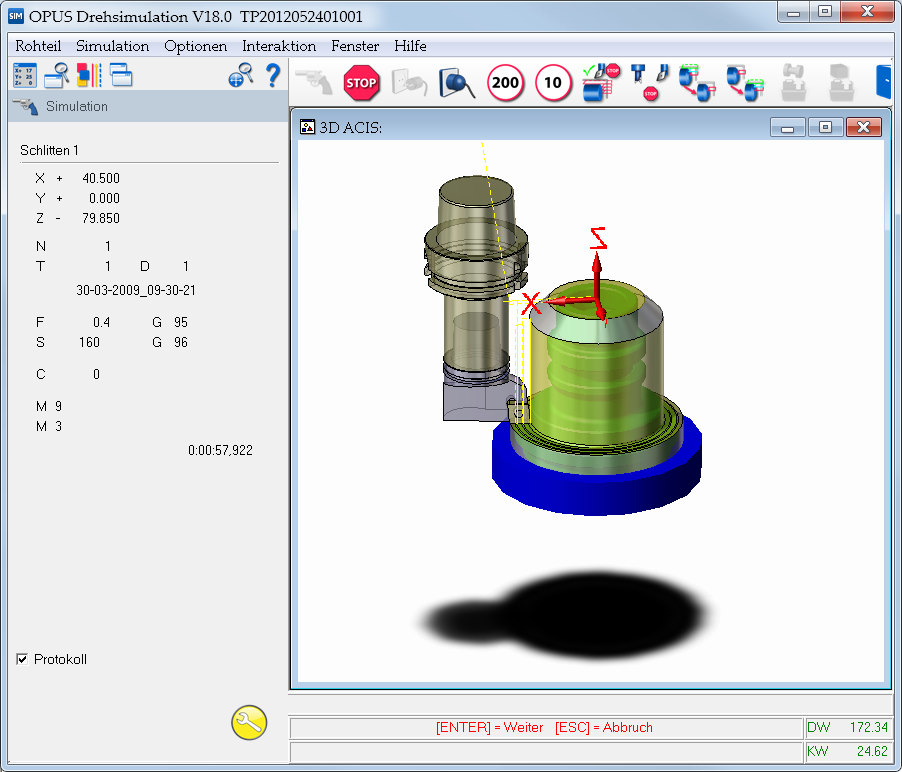Close the 3D ACIS window
This screenshot has height=772, width=902.
coord(863,127)
